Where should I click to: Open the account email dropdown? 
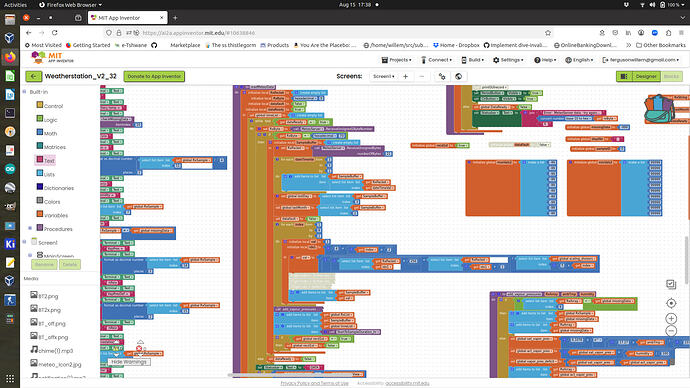pyautogui.click(x=640, y=60)
